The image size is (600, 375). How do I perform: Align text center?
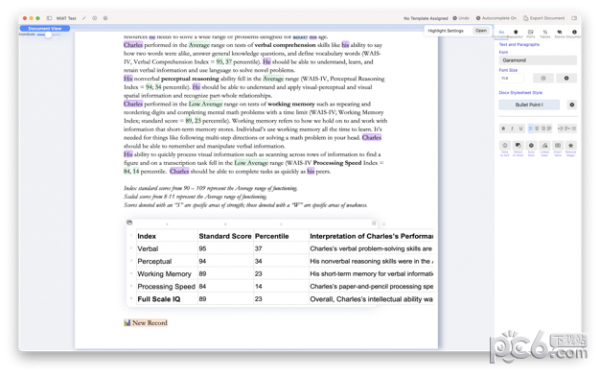tap(536, 129)
